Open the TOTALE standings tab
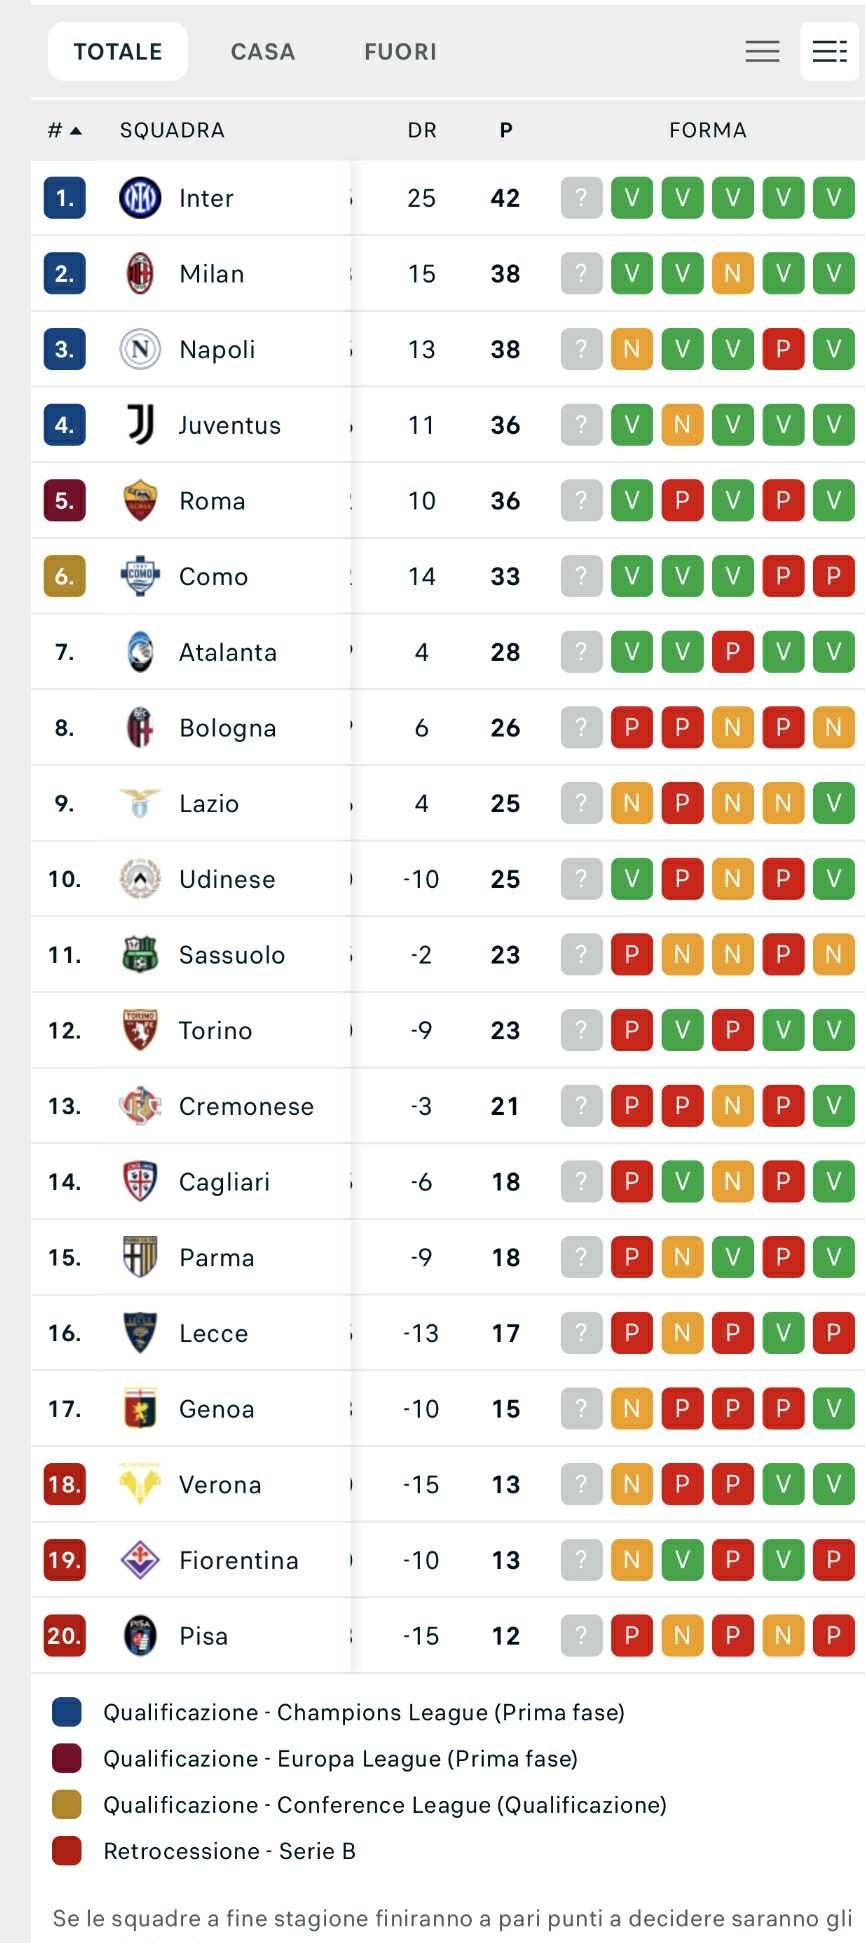Screen dimensions: 865x1943 click(x=118, y=52)
